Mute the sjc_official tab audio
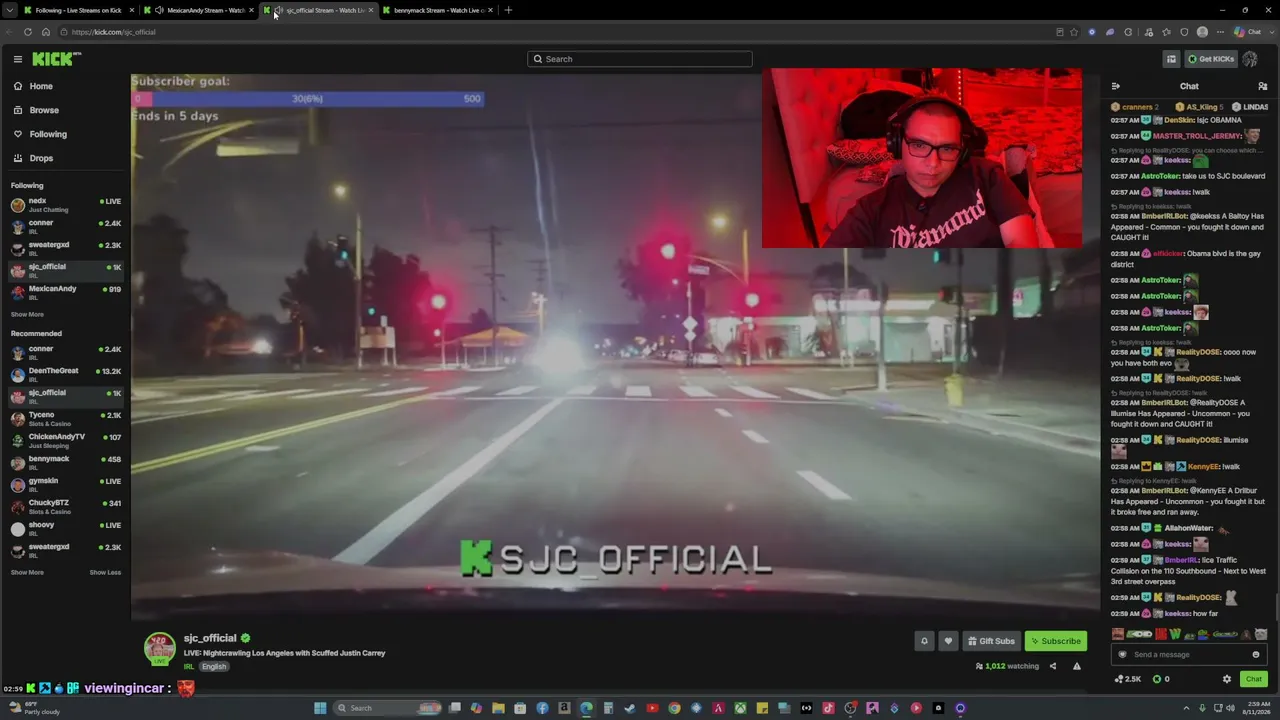This screenshot has height=720, width=1280. [278, 10]
